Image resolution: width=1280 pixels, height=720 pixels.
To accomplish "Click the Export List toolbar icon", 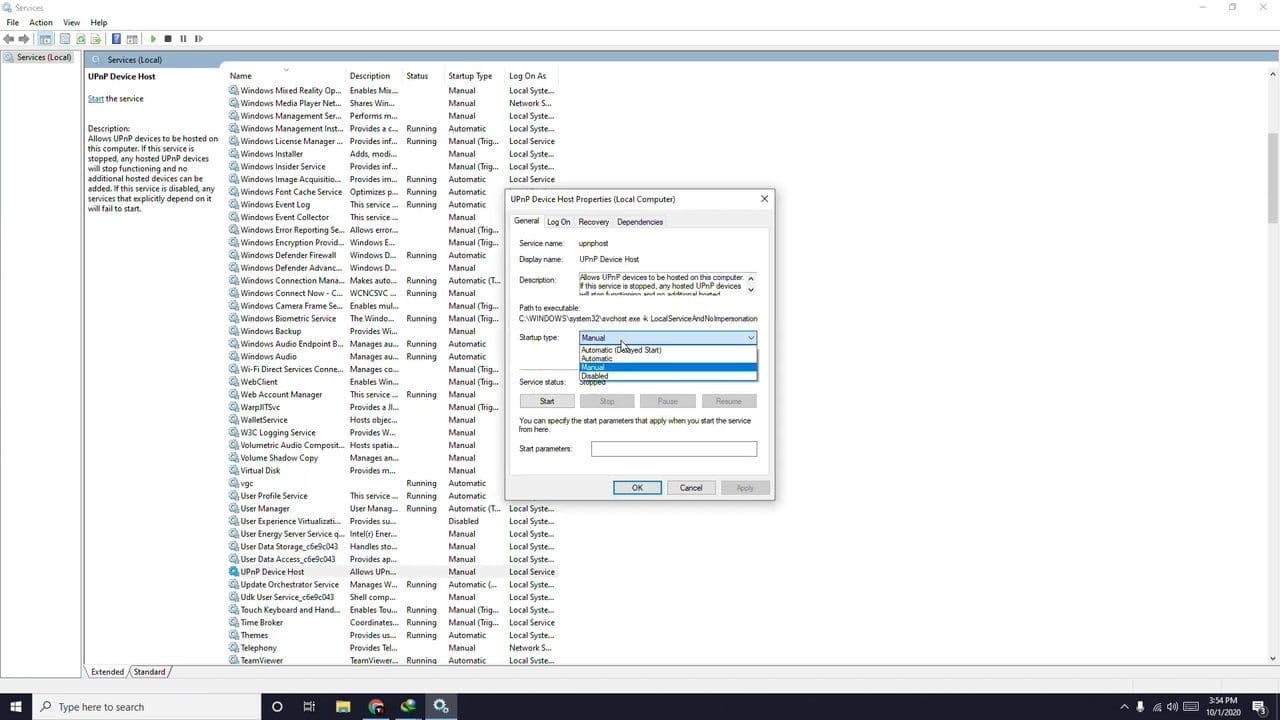I will pos(96,39).
